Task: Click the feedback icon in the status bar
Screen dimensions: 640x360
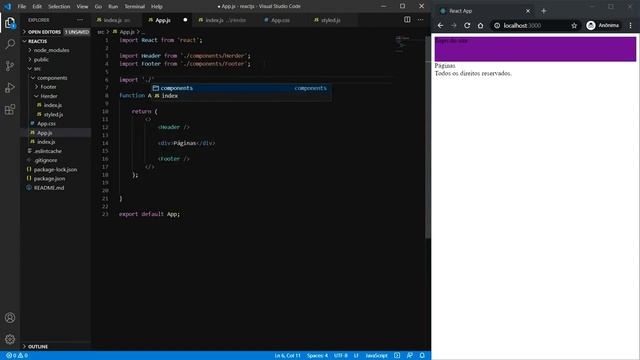Action: pyautogui.click(x=409, y=356)
